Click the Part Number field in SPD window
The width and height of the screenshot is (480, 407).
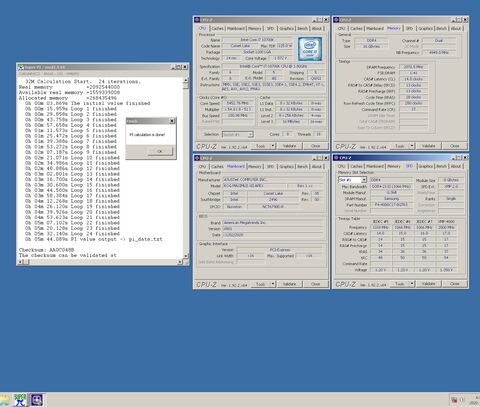click(391, 204)
